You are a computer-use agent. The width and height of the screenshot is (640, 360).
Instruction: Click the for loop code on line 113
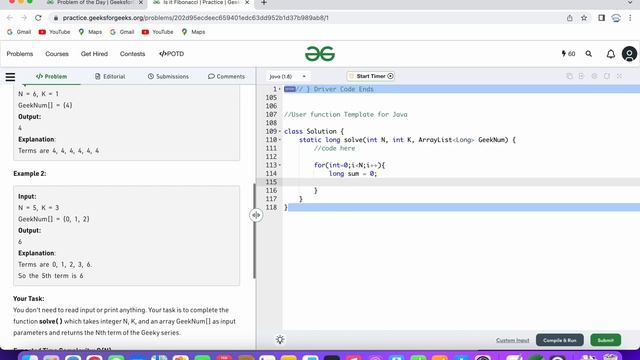pyautogui.click(x=349, y=165)
